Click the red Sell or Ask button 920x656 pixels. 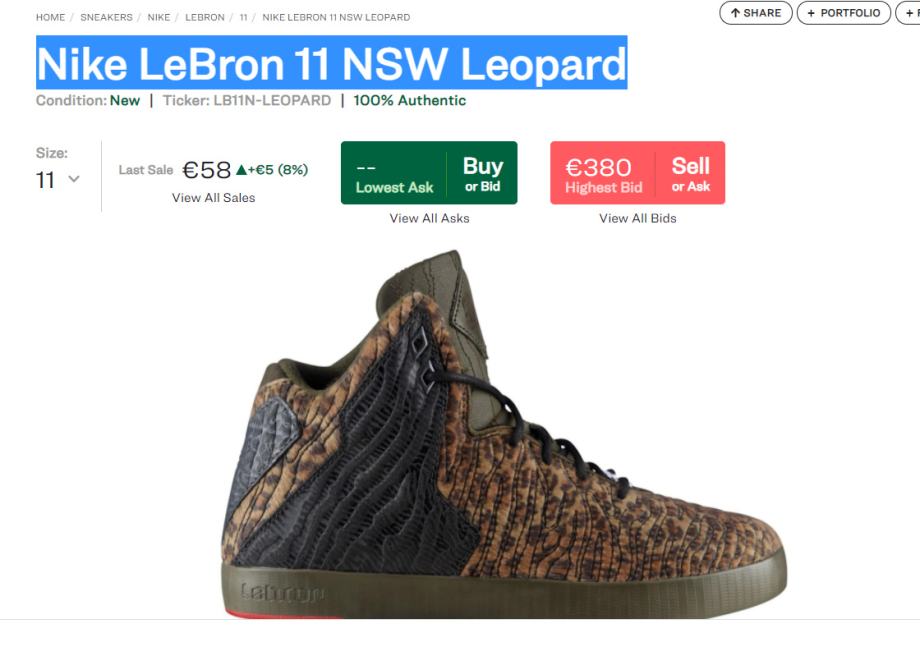coord(691,173)
